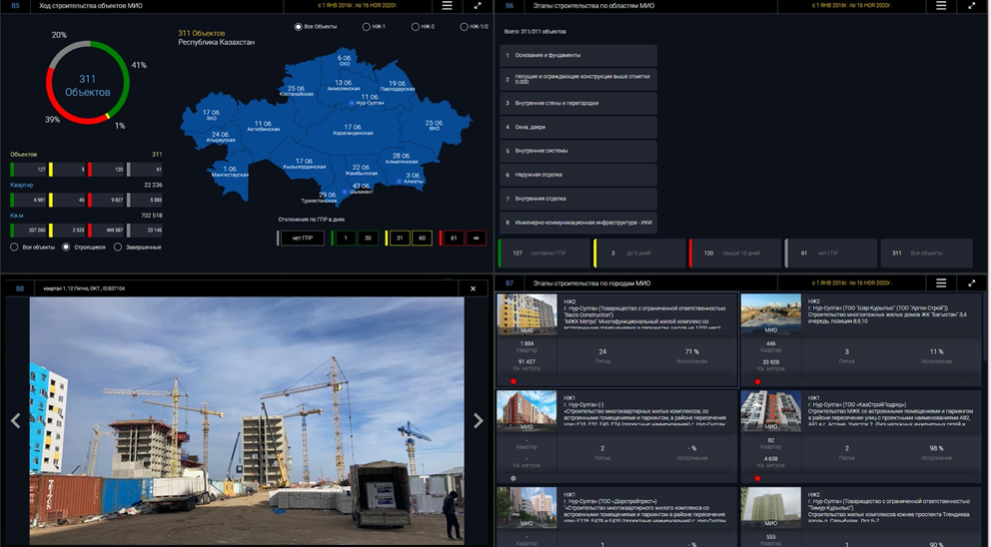This screenshot has width=991, height=547.
Task: Expand B5 panel to fullscreen
Action: pyautogui.click(x=478, y=6)
